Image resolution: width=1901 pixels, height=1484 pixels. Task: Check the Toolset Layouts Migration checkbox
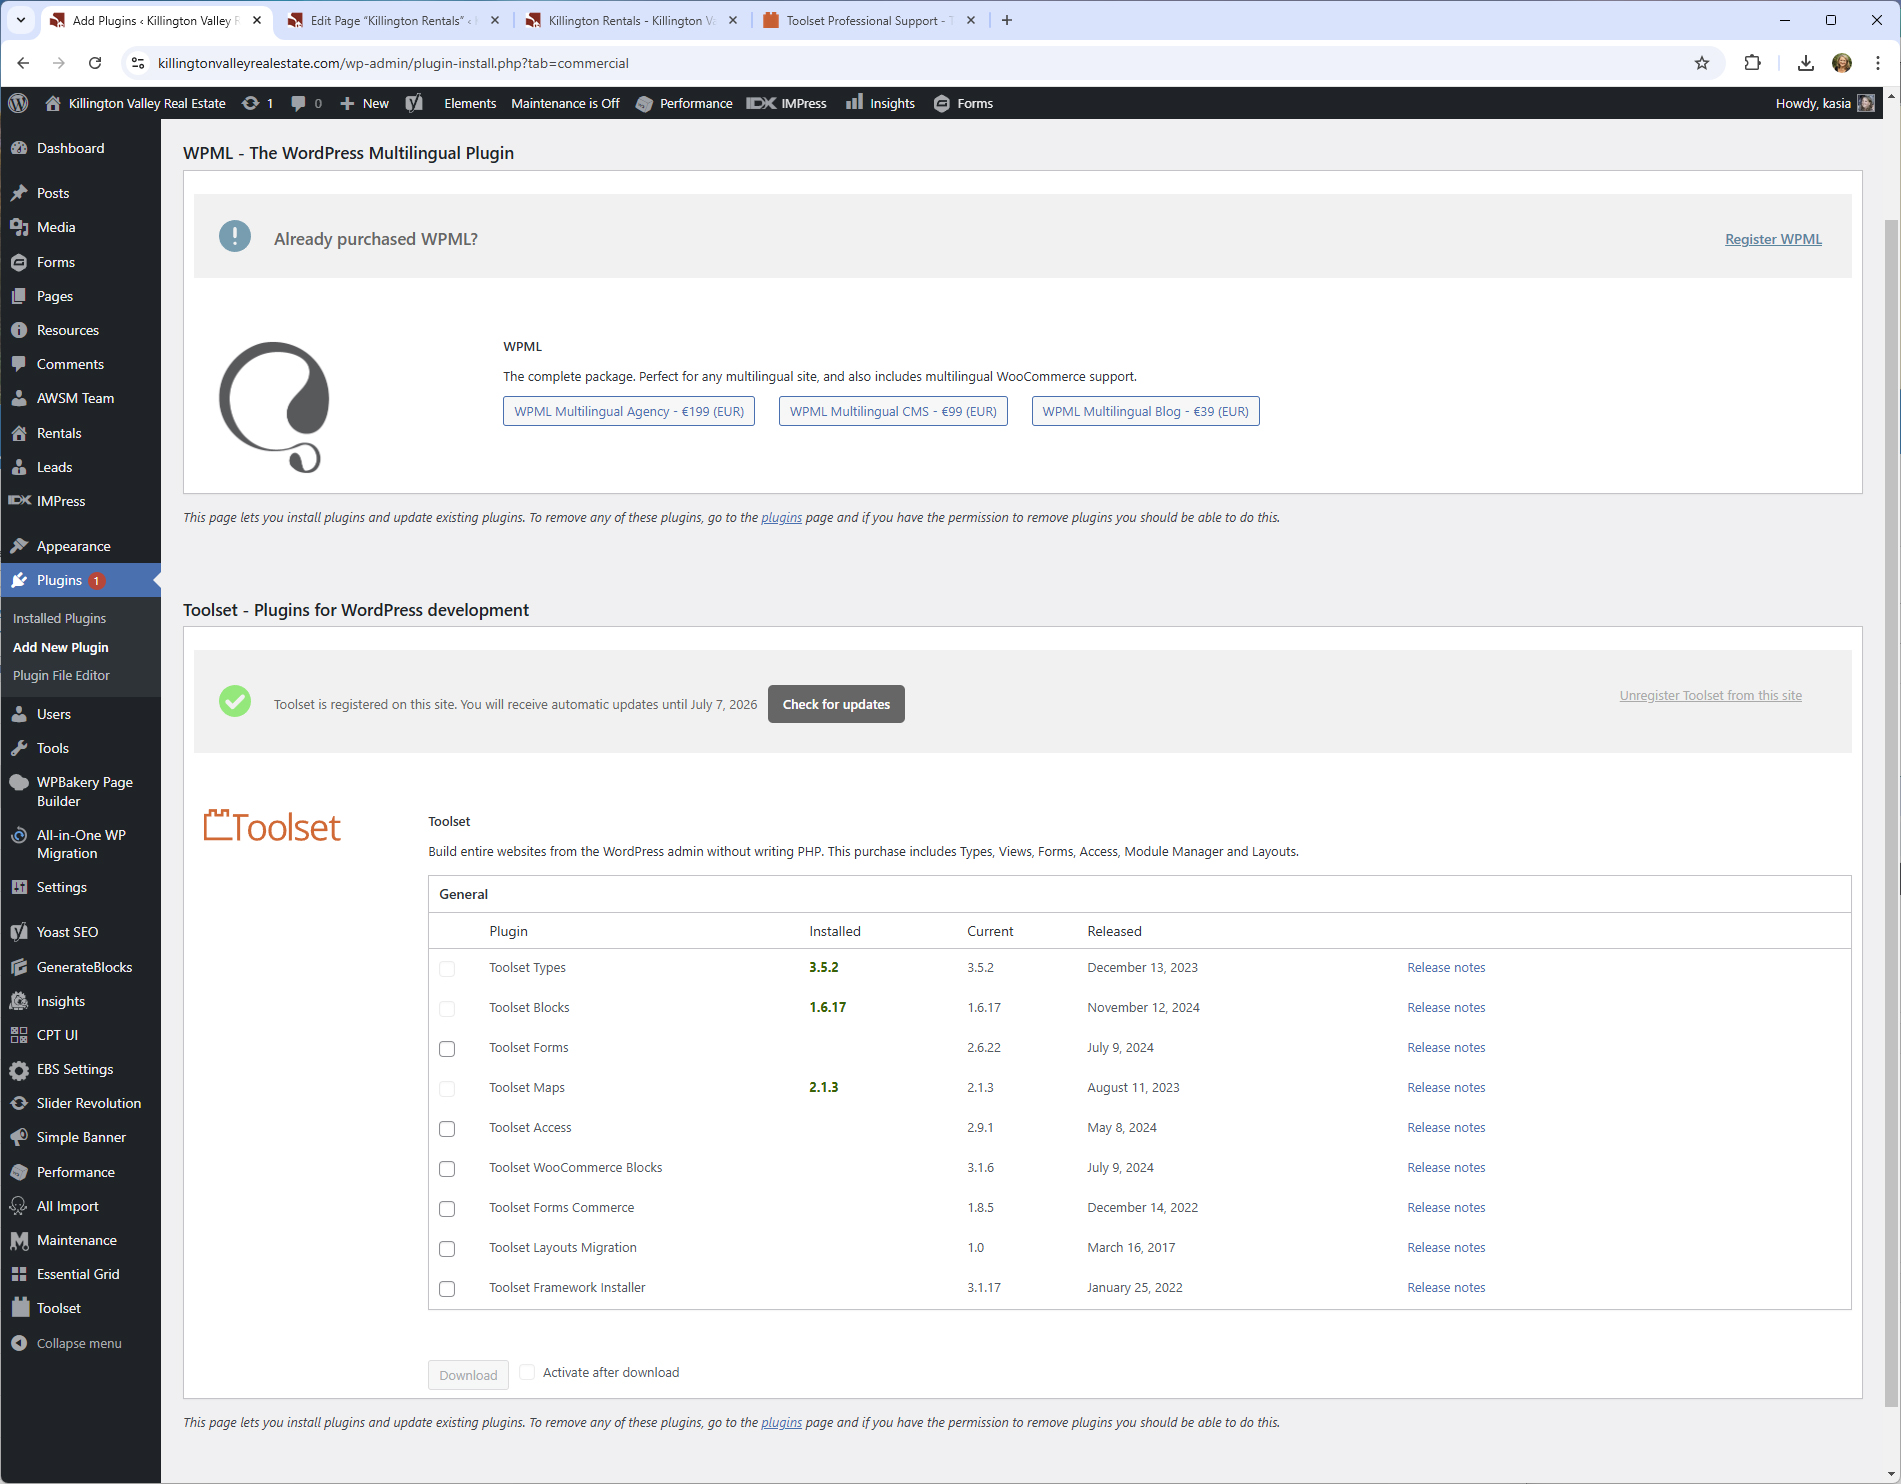pos(447,1249)
